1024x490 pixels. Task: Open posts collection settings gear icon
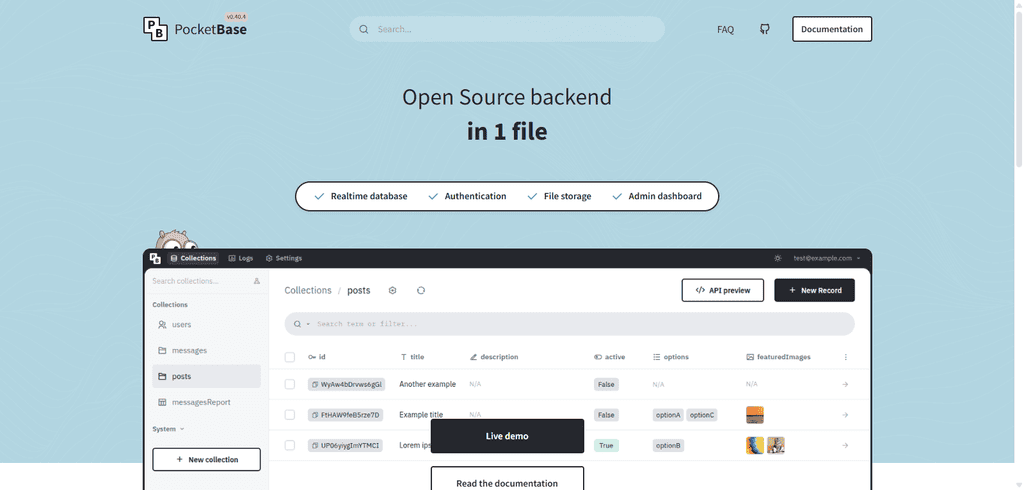tap(392, 290)
